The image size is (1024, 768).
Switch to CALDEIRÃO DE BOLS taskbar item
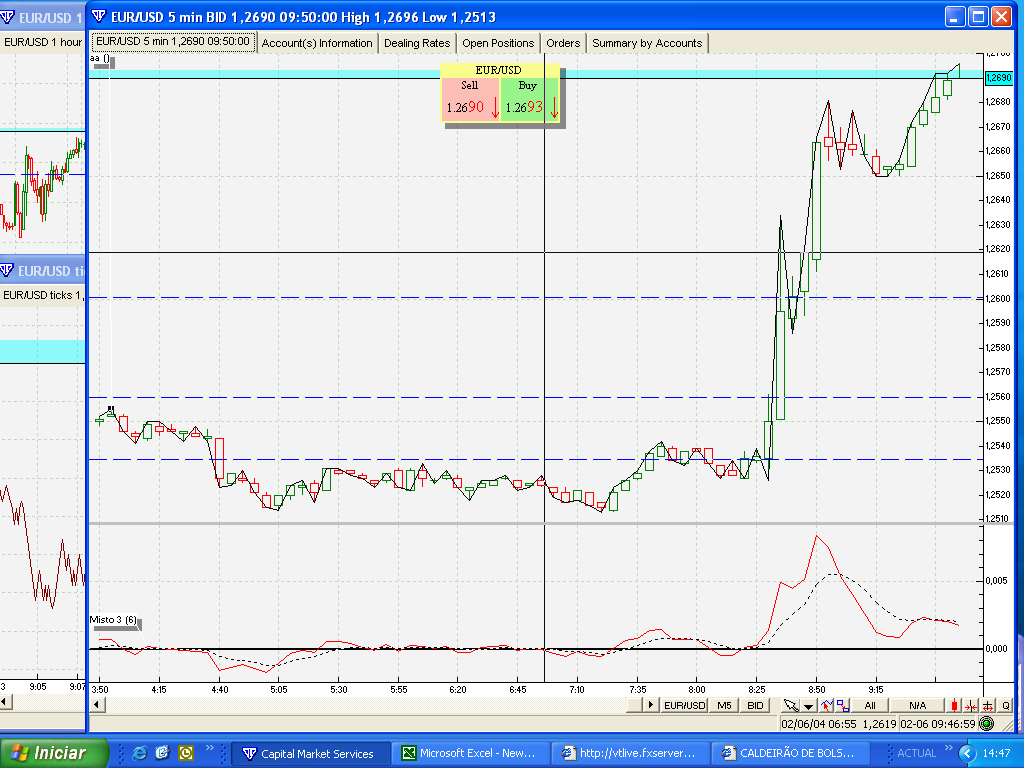(790, 754)
